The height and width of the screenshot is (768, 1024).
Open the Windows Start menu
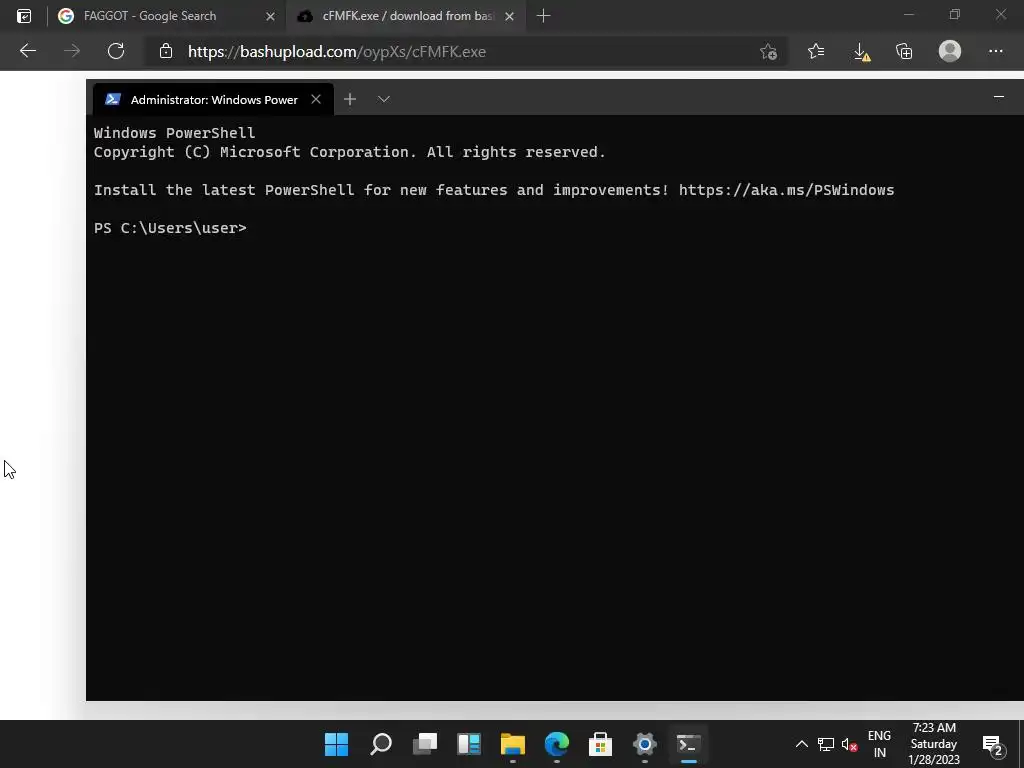coord(336,744)
